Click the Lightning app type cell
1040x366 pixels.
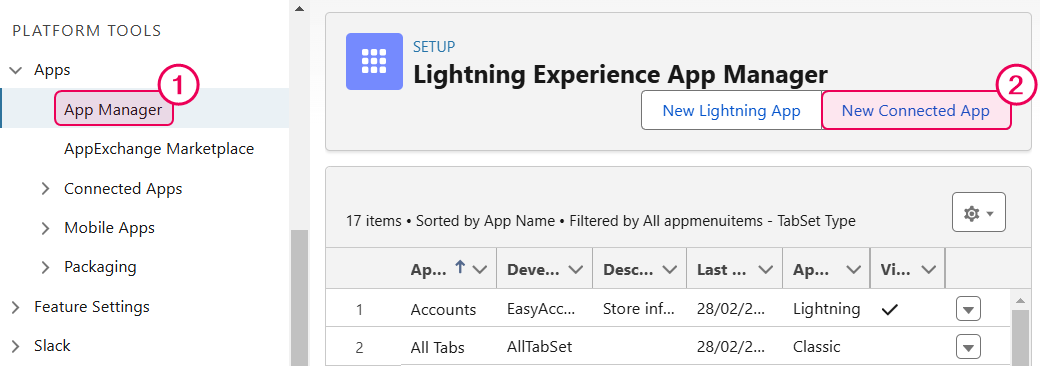click(x=826, y=309)
